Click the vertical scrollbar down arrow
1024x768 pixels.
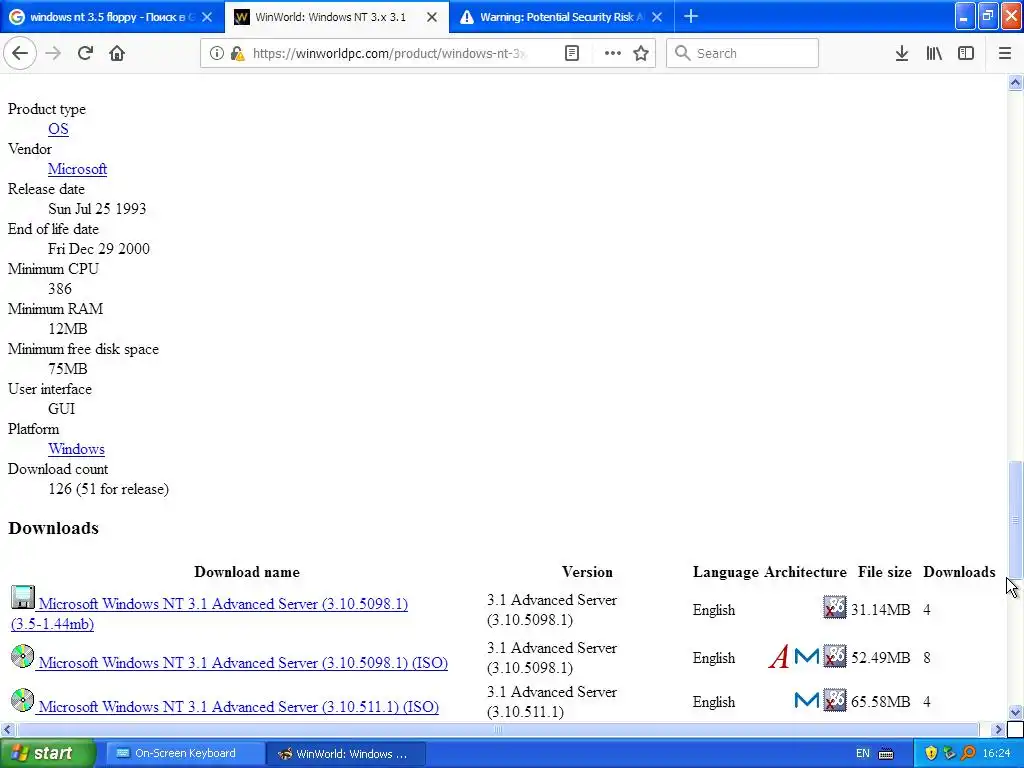click(x=1015, y=712)
